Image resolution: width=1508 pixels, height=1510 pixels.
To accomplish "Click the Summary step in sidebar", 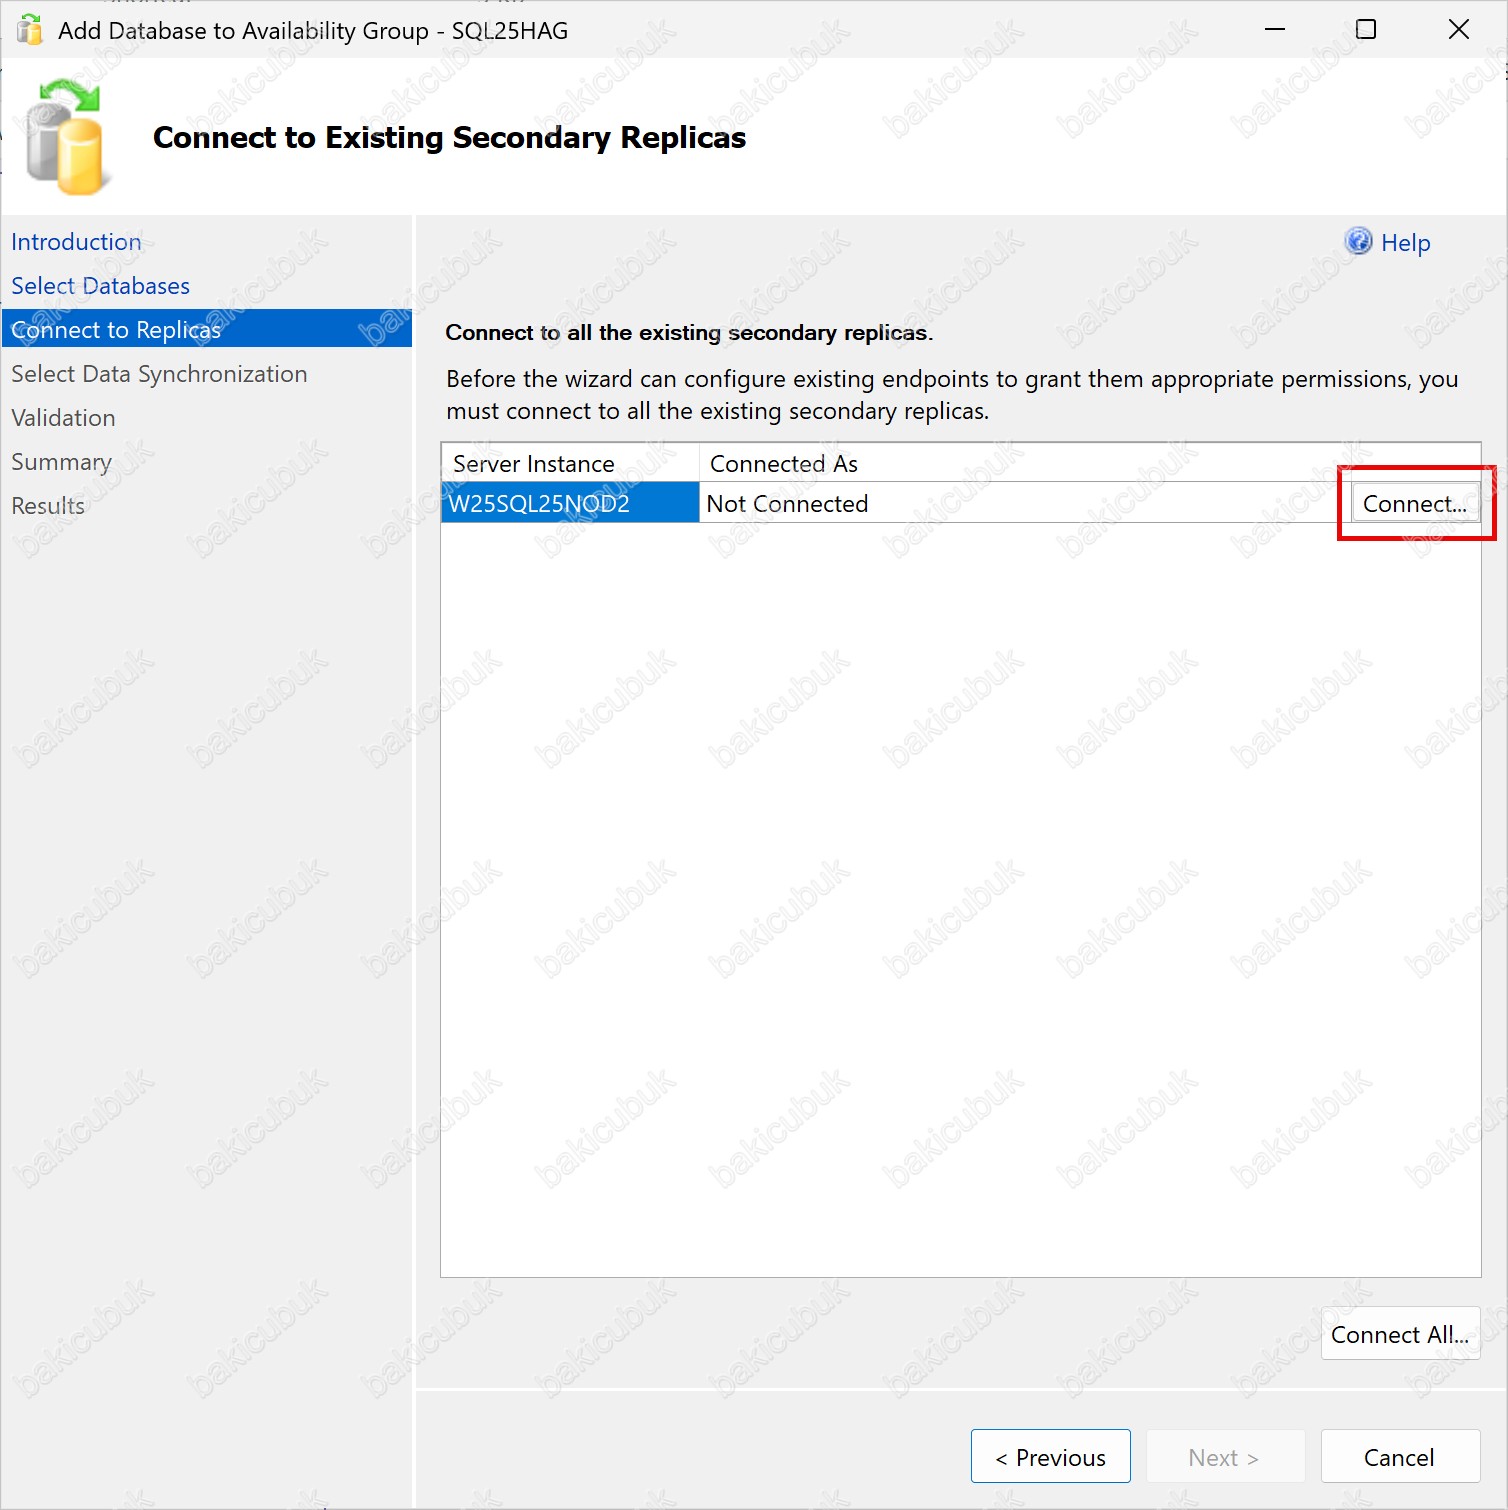I will [61, 462].
